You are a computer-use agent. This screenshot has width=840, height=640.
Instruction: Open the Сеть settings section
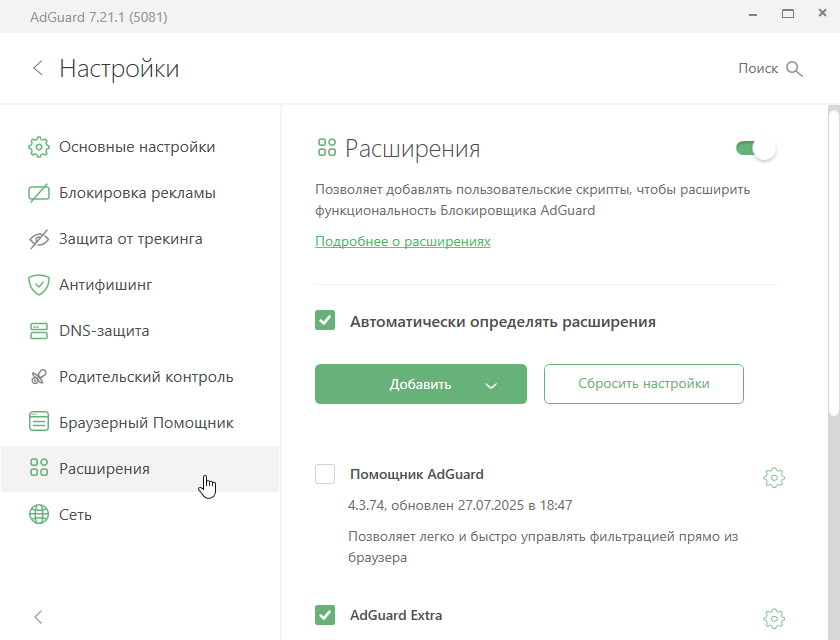(140, 515)
